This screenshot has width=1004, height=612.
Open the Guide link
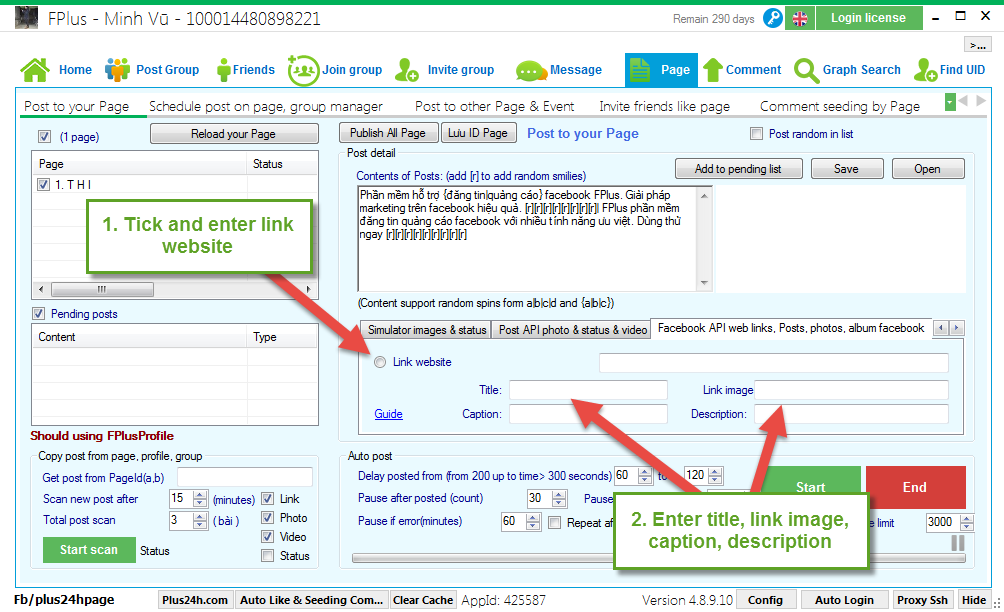pyautogui.click(x=389, y=414)
